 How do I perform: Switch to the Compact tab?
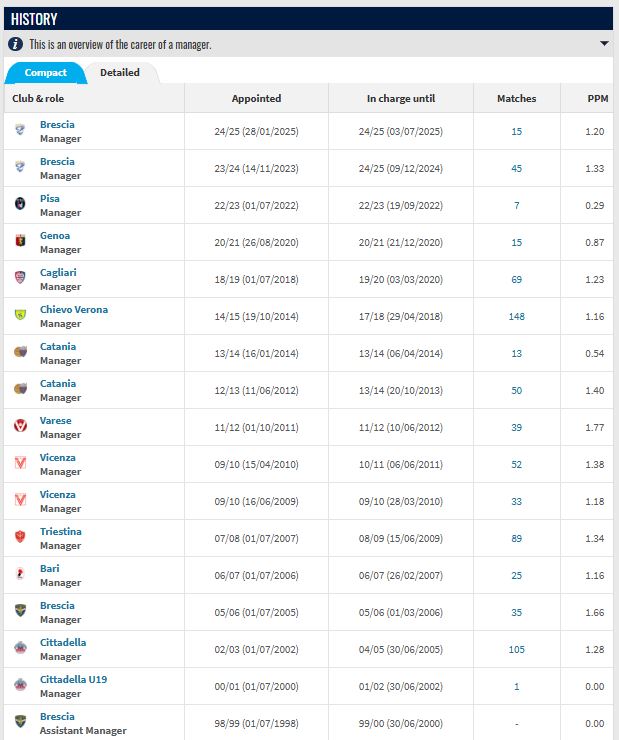coord(45,73)
